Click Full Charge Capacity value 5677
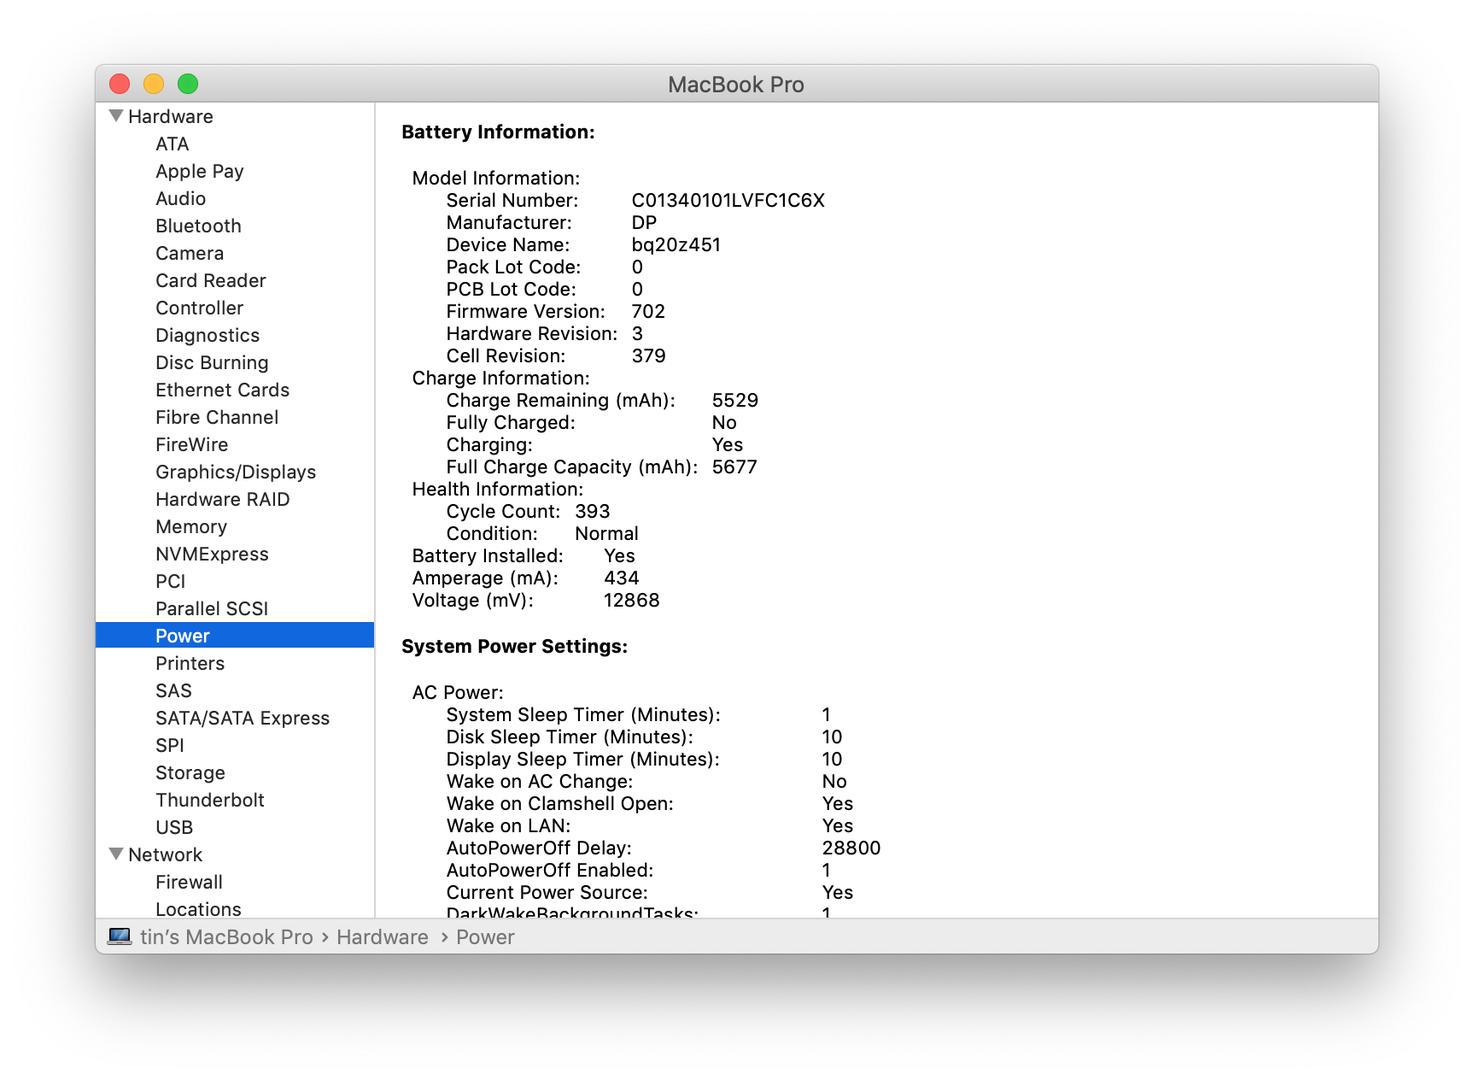 coord(734,467)
